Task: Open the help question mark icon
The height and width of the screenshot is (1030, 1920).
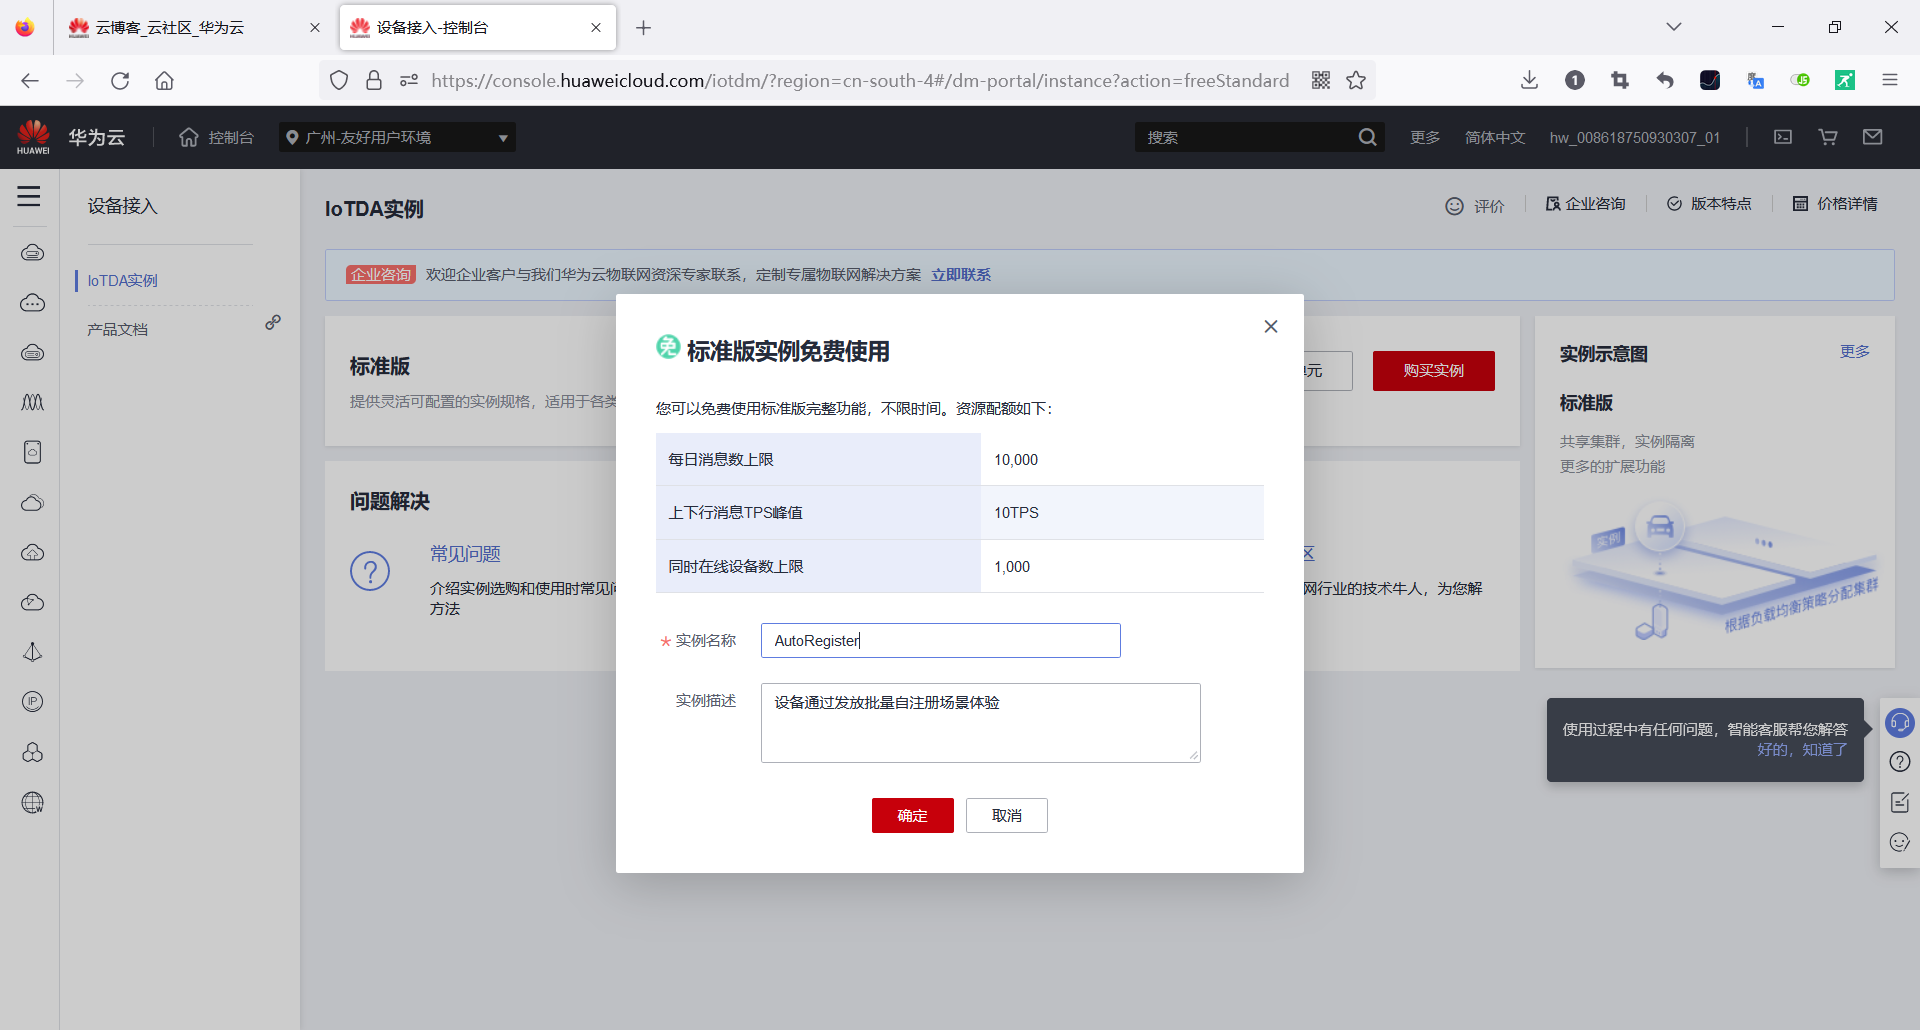Action: [1899, 762]
